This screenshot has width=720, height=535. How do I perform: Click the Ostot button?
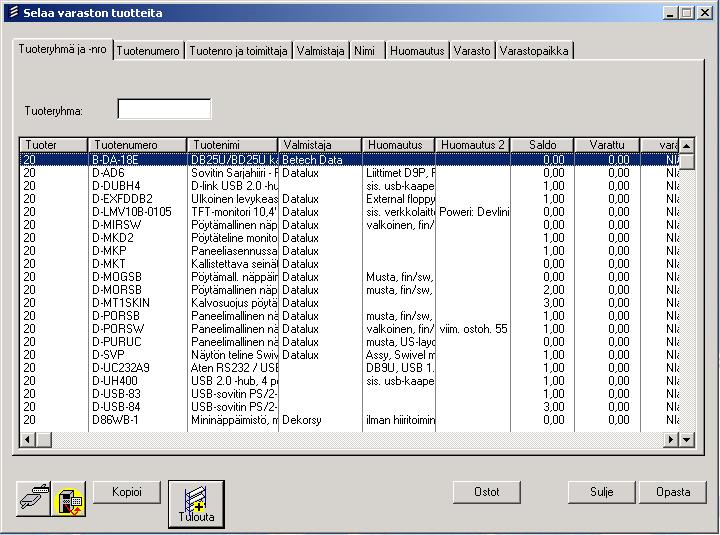coord(487,492)
